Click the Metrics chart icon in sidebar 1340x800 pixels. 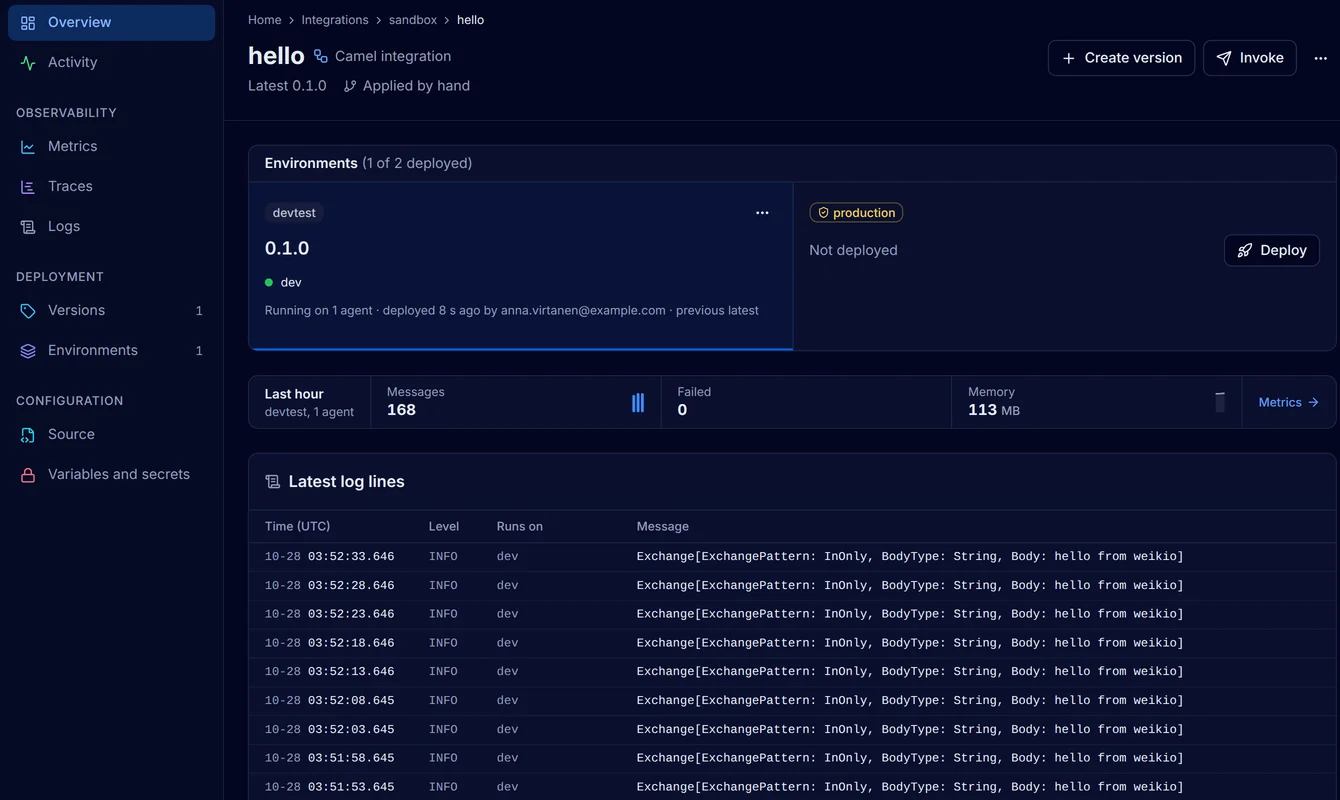pos(28,146)
